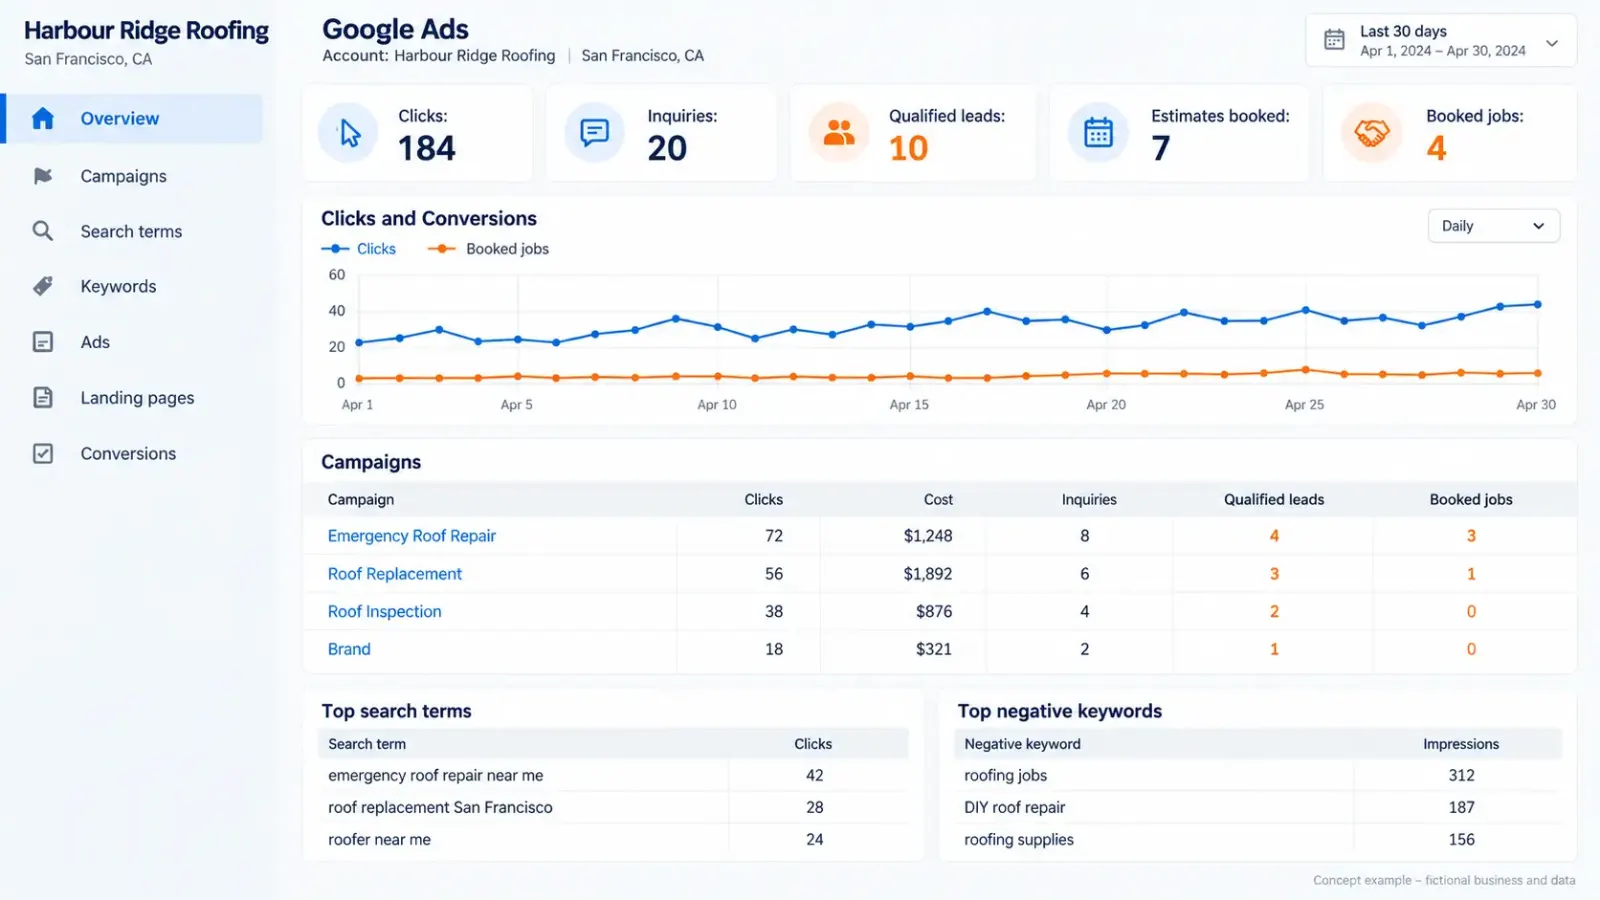Sort by Qualified leads column header

(1274, 499)
